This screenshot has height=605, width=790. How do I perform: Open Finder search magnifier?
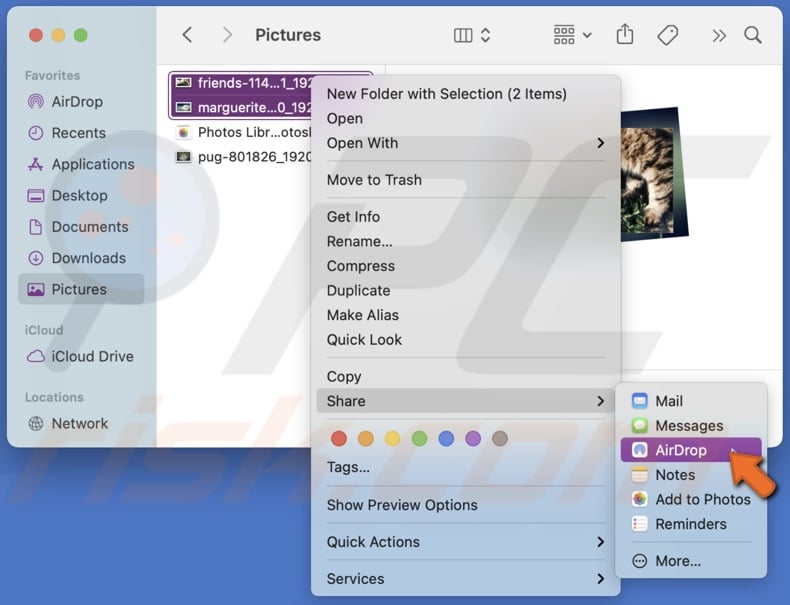pyautogui.click(x=753, y=35)
